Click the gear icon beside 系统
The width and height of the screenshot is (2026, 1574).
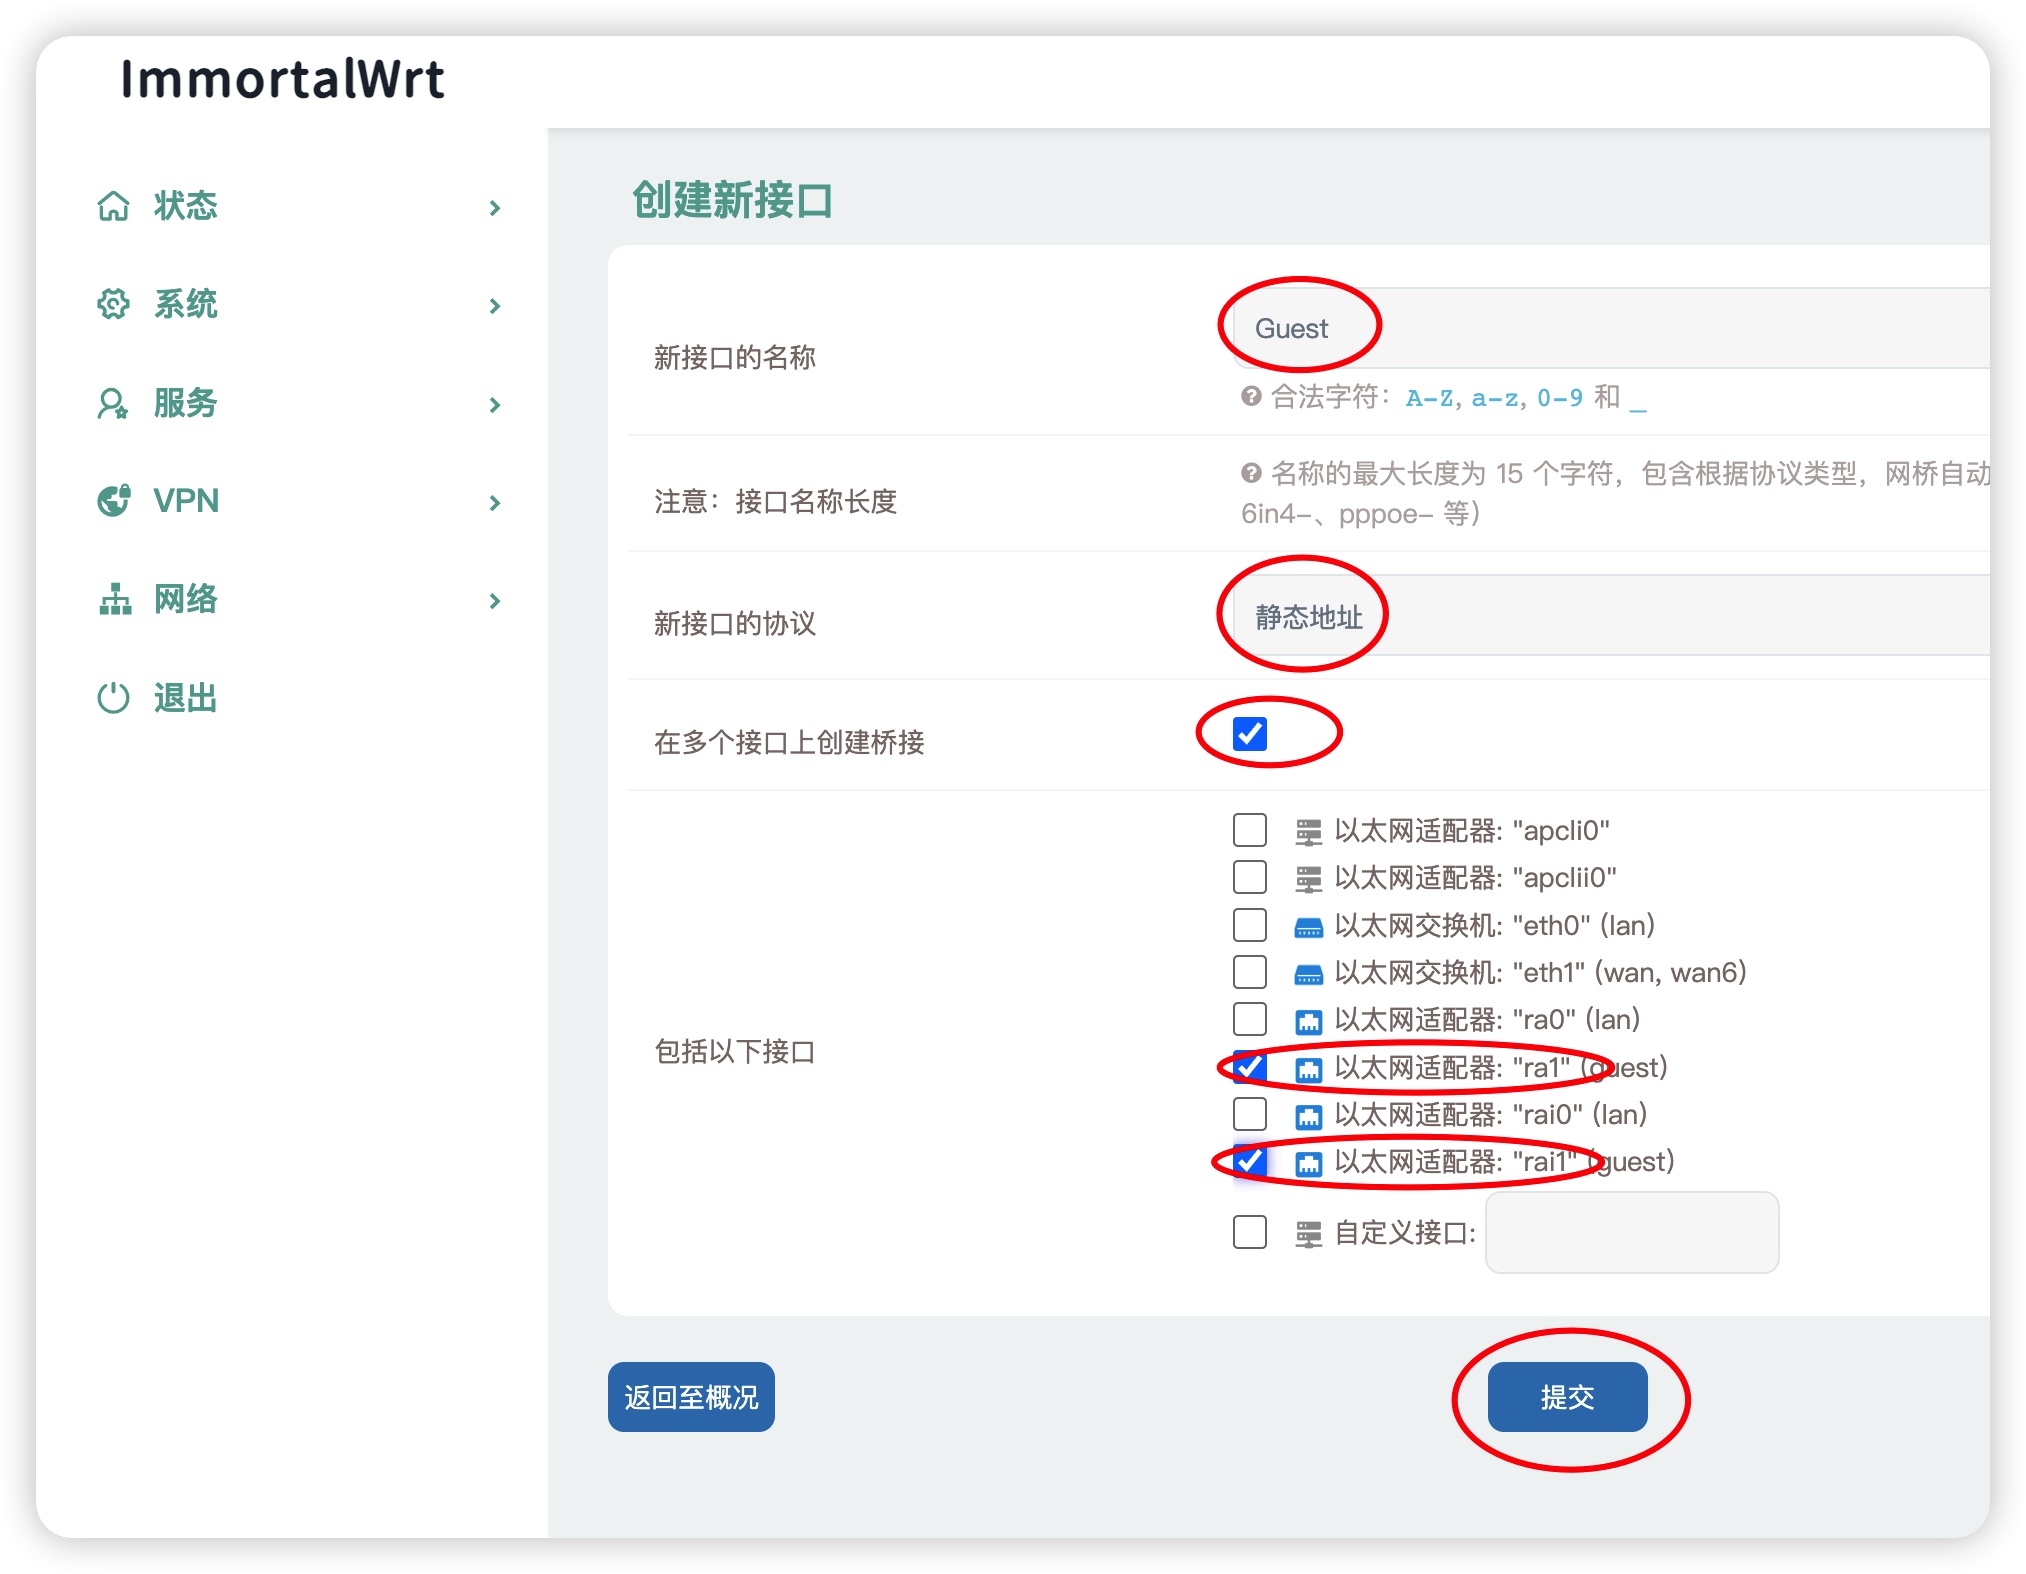113,304
